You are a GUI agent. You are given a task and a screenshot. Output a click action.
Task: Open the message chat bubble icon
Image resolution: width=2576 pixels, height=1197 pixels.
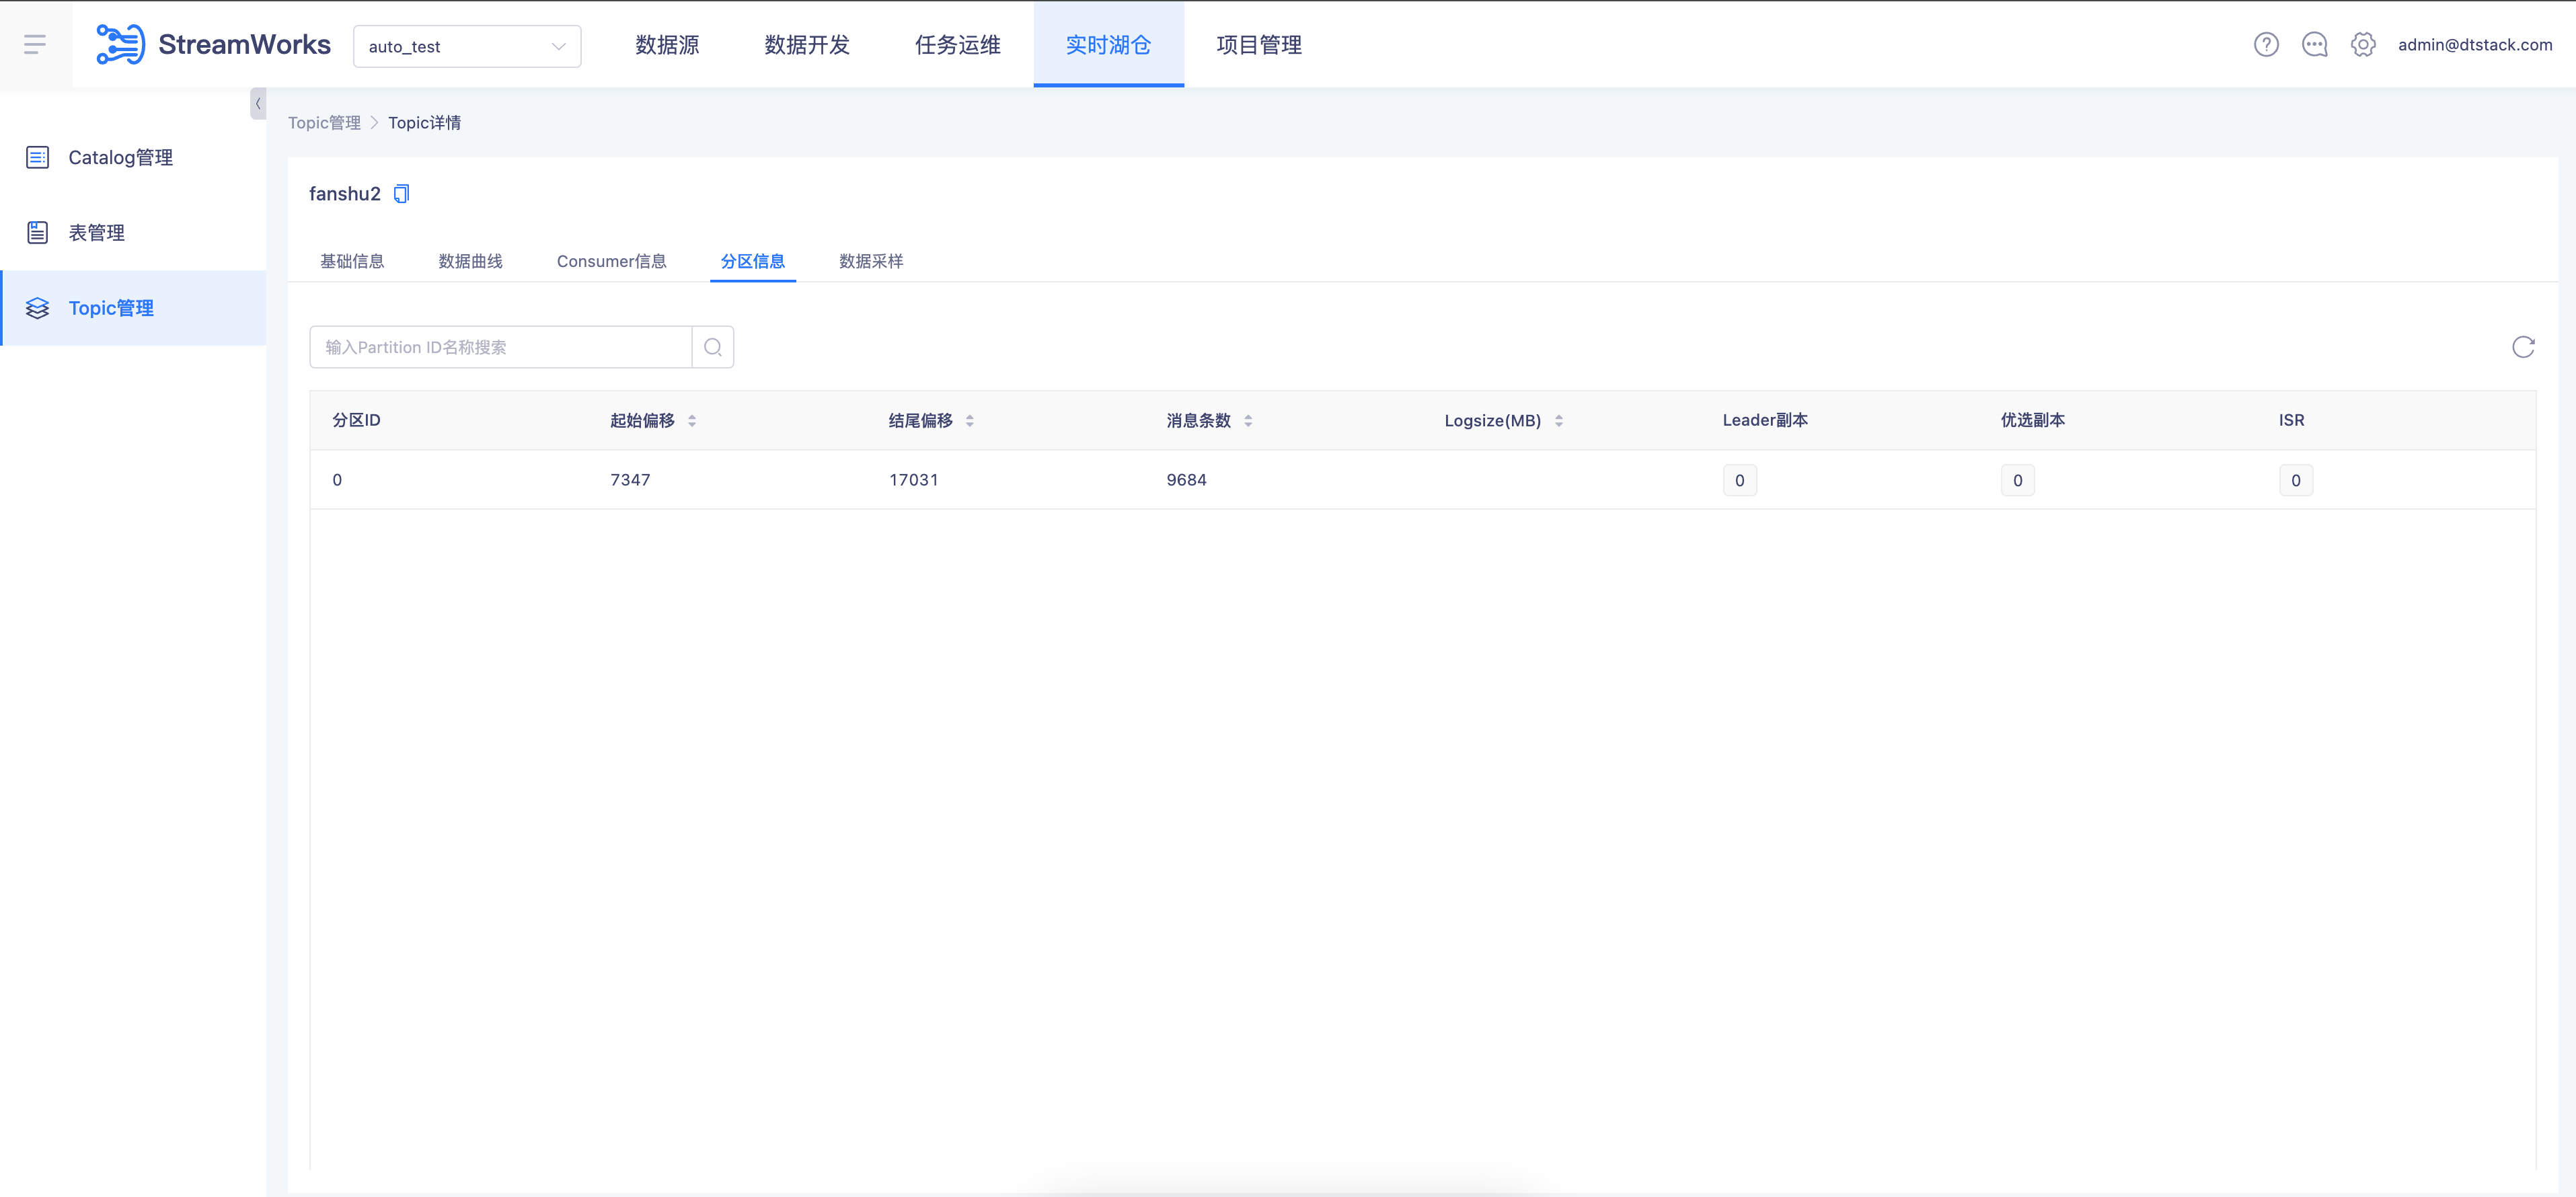(2314, 45)
